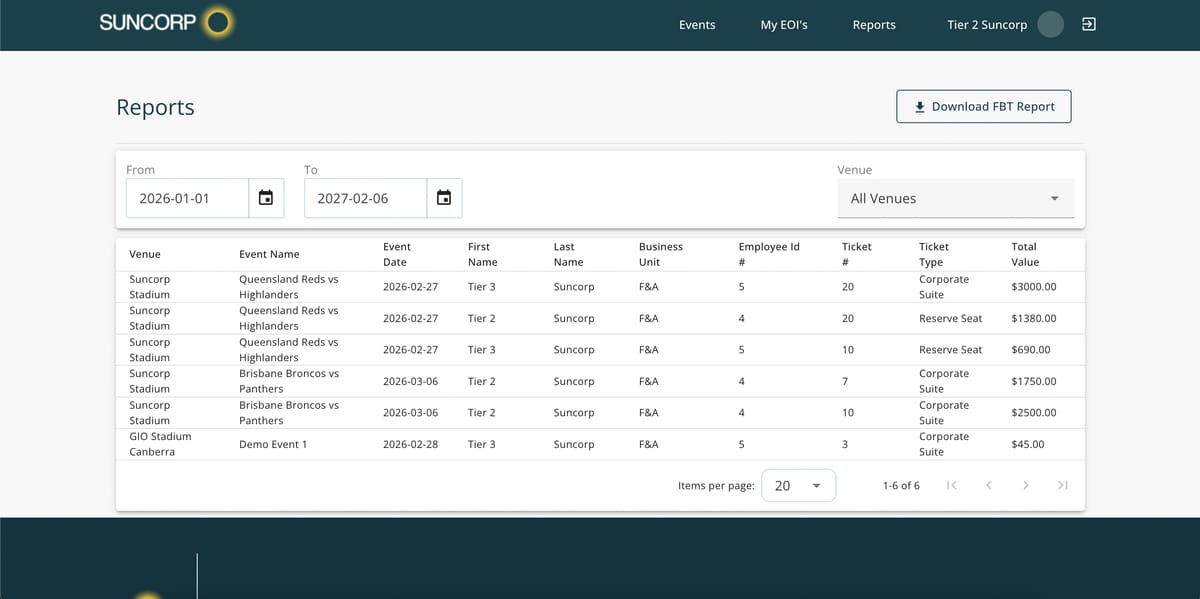Image resolution: width=1200 pixels, height=599 pixels.
Task: Click the Reports page heading
Action: [156, 107]
